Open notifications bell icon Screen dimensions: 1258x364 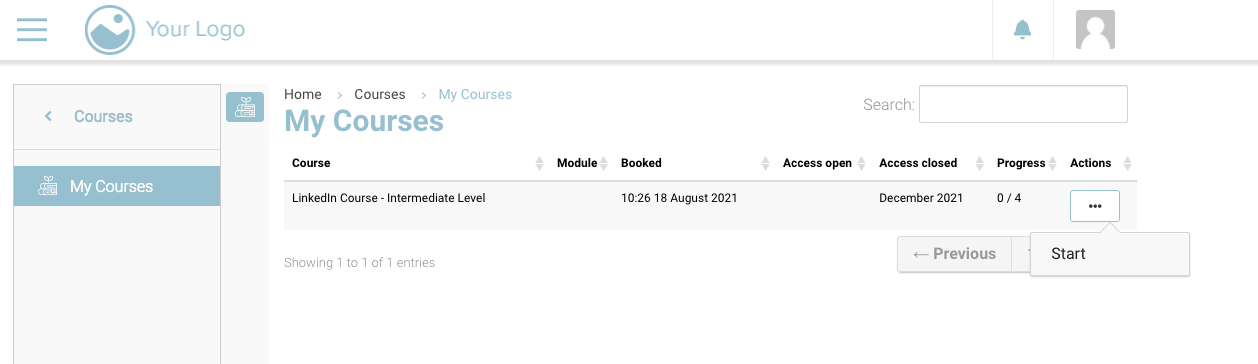[x=1022, y=30]
